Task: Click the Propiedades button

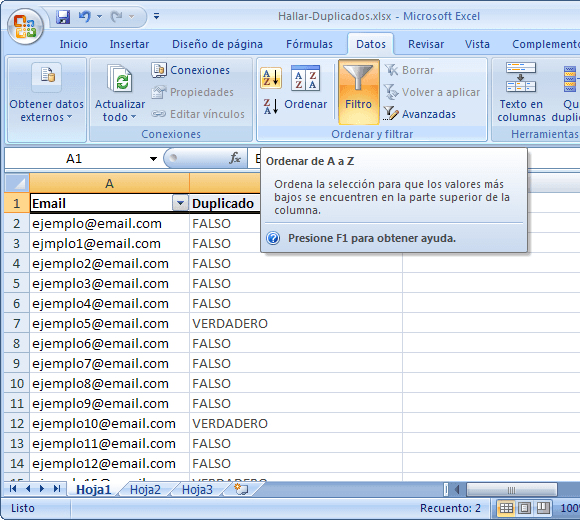Action: point(193,92)
